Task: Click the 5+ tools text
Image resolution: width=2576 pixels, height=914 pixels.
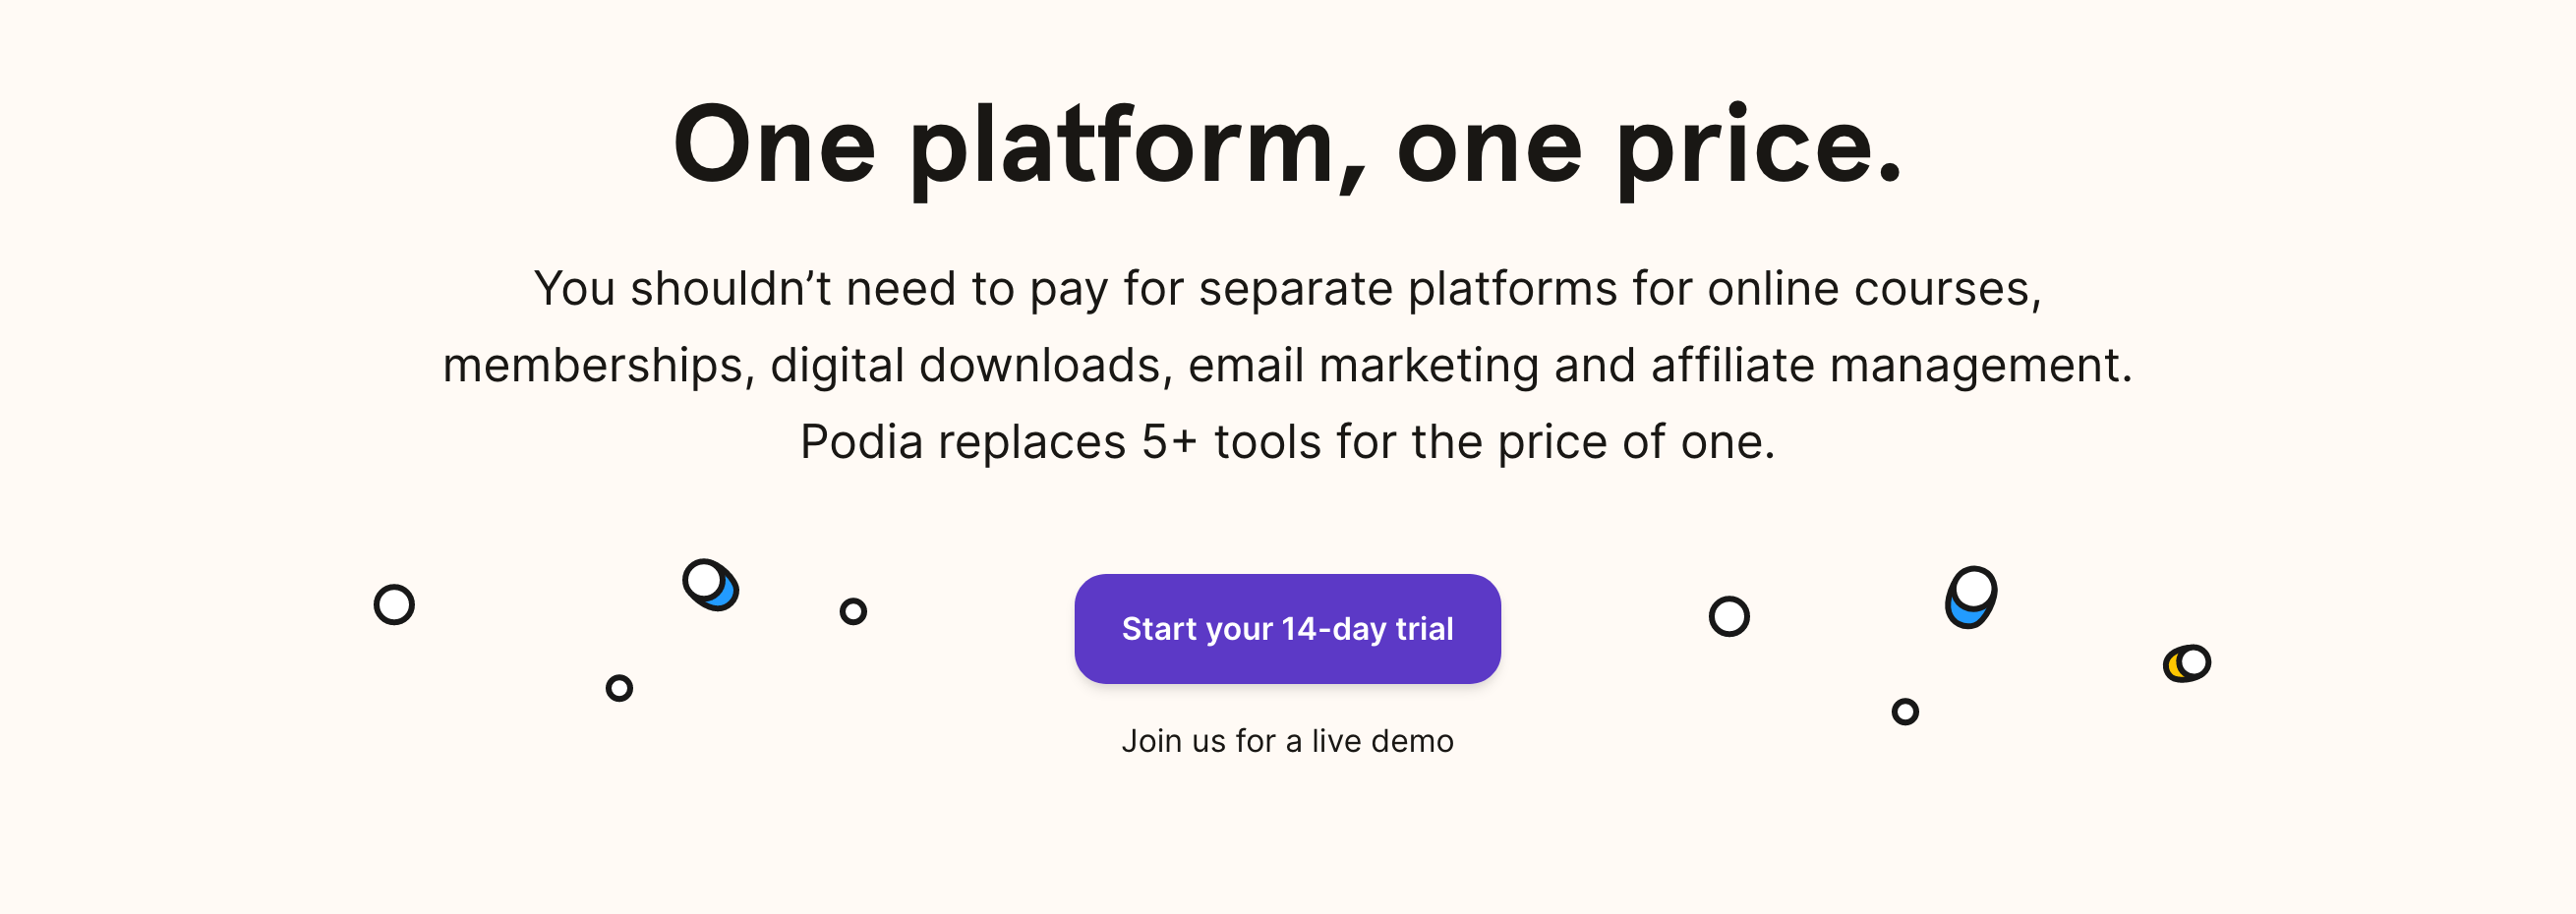Action: click(x=1231, y=442)
